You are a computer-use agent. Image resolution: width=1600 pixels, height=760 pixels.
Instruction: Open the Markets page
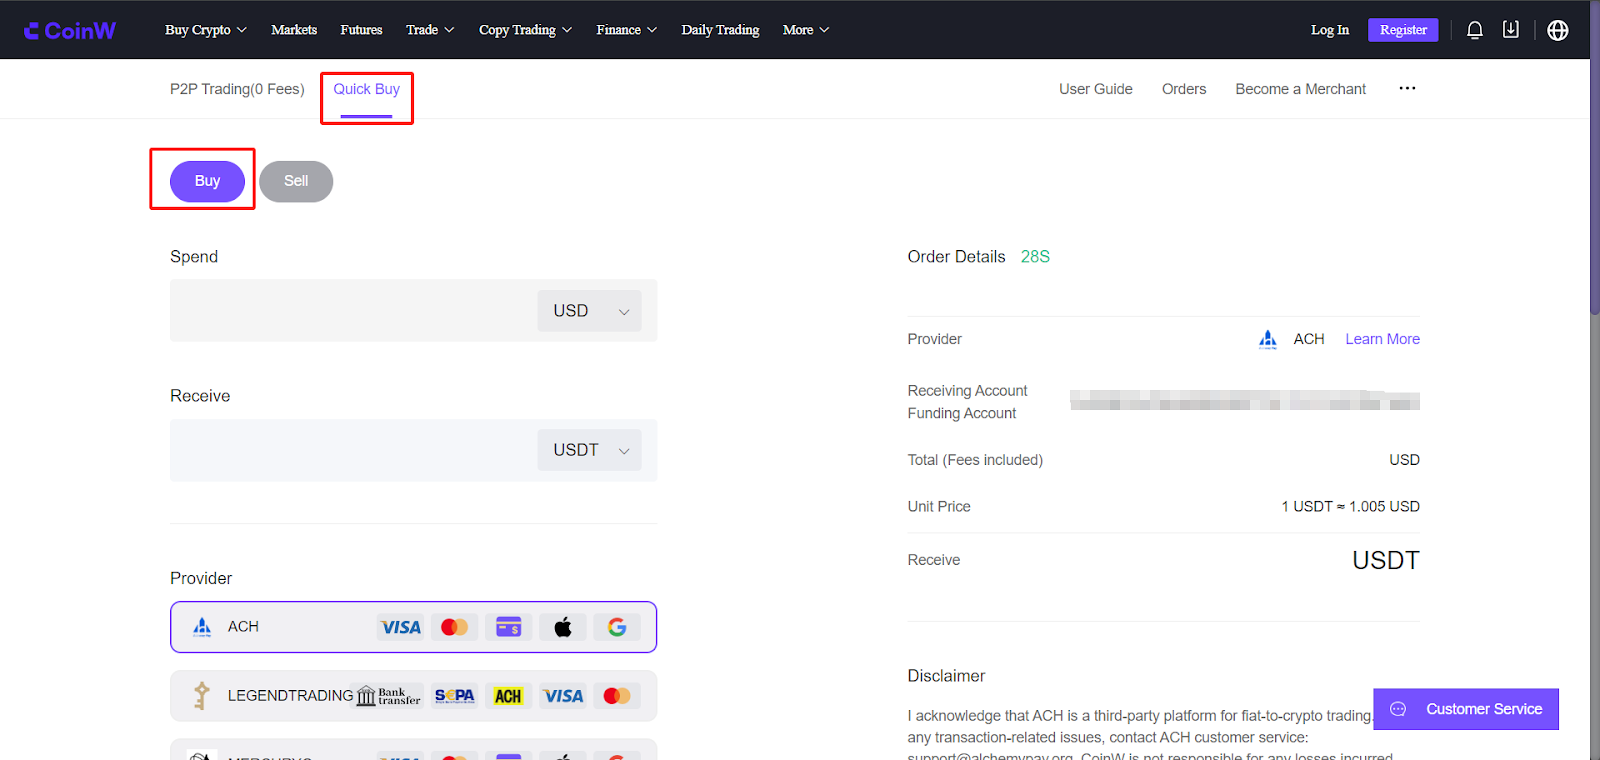294,30
